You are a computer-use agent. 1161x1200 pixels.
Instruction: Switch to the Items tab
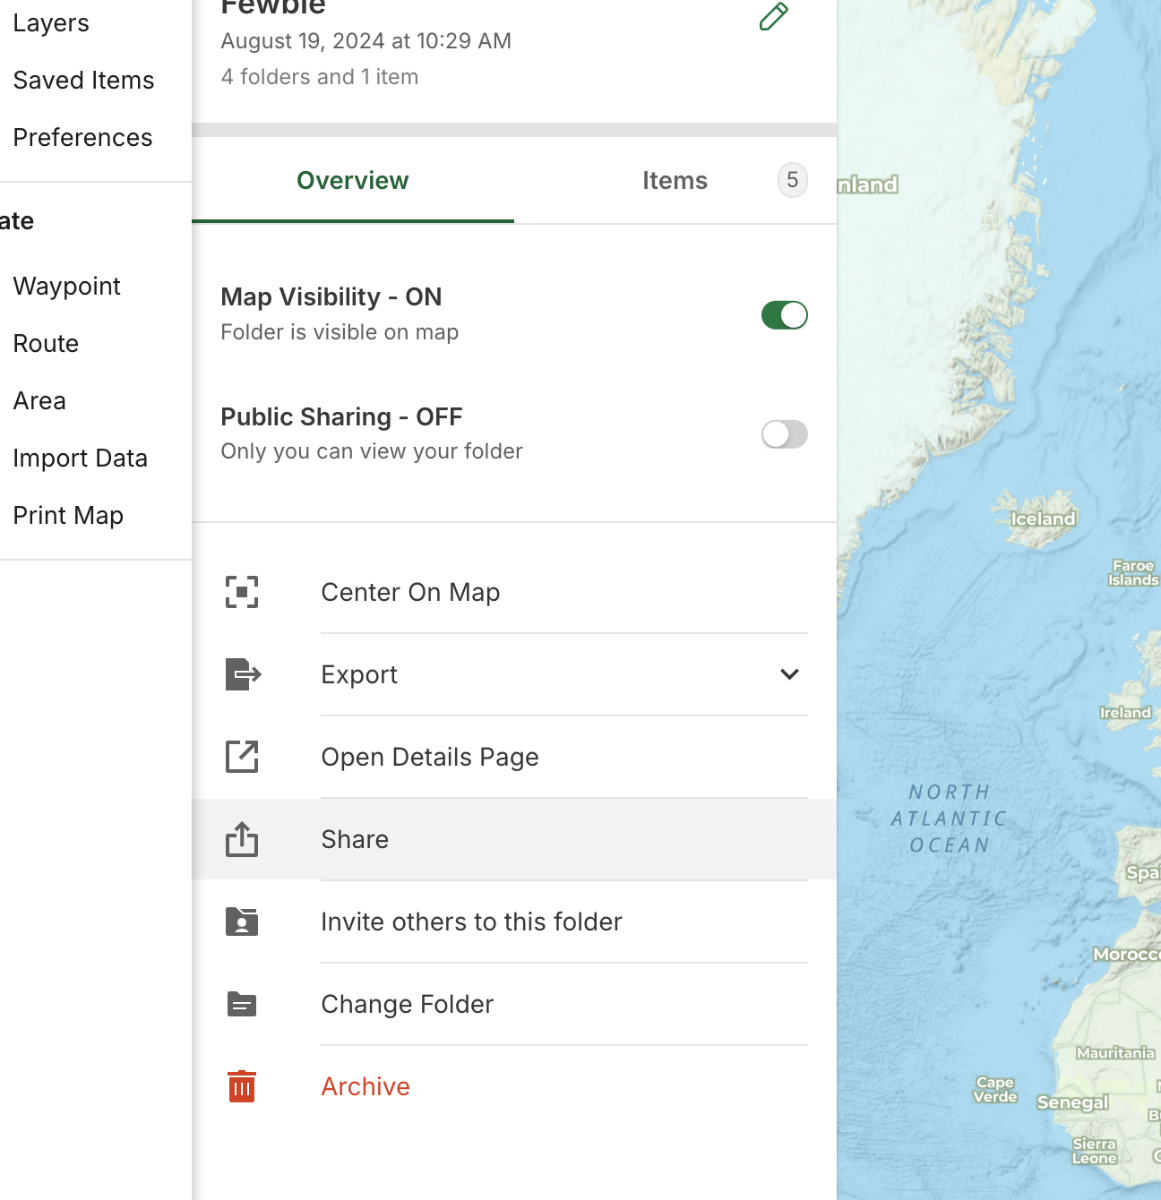[x=675, y=181]
